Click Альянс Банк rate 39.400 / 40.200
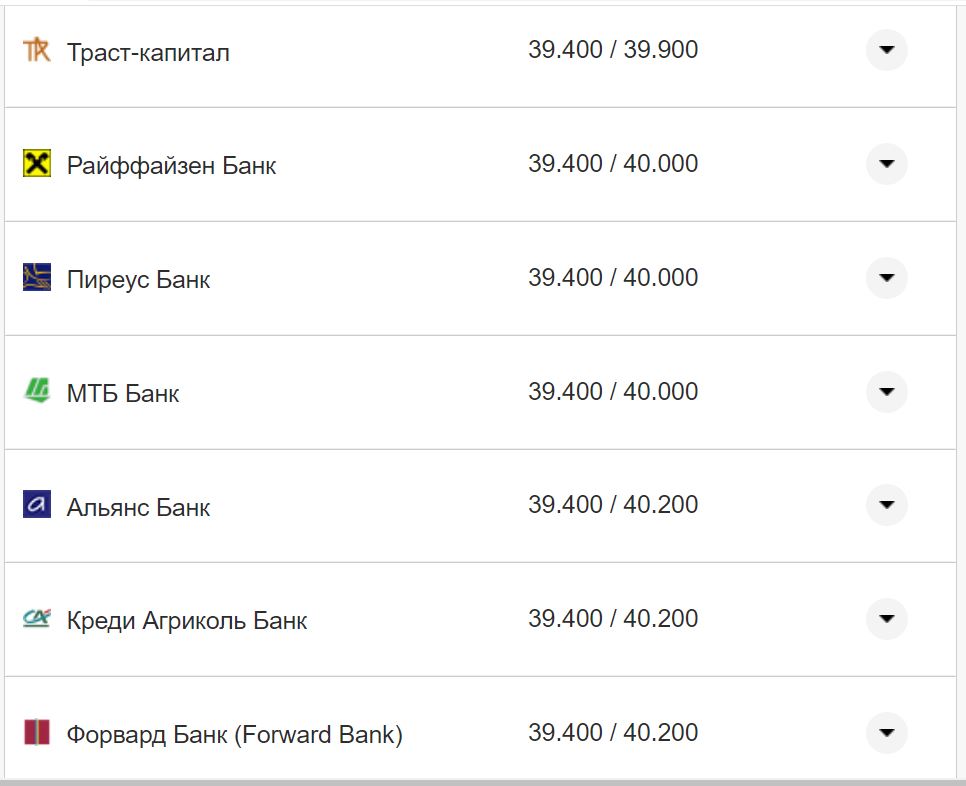The height and width of the screenshot is (786, 966). 612,505
